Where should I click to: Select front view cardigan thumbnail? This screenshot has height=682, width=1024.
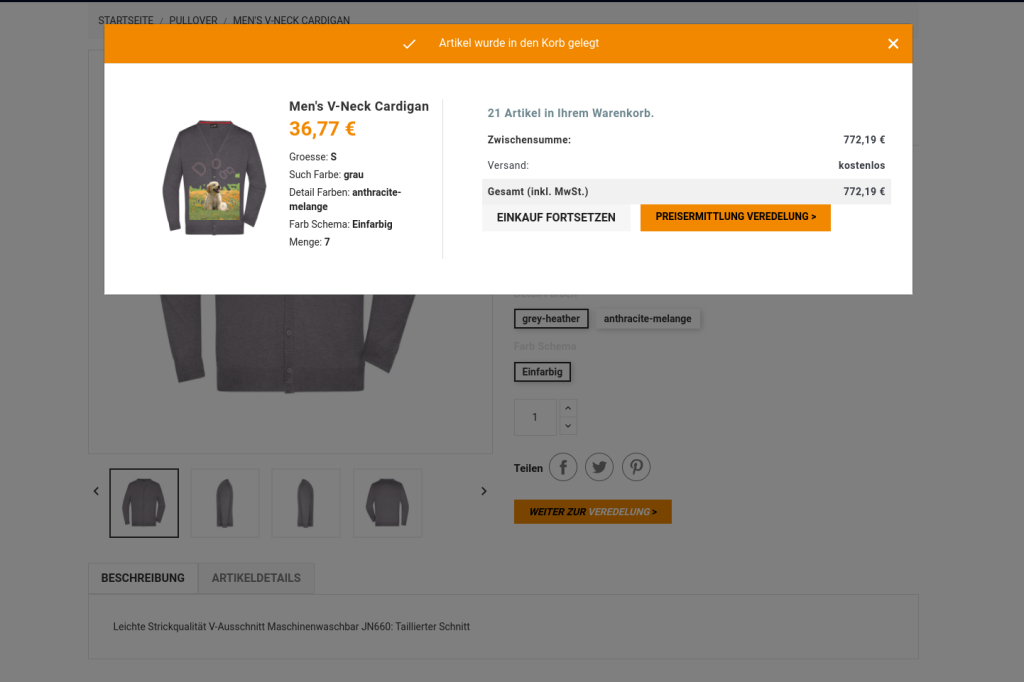point(144,503)
